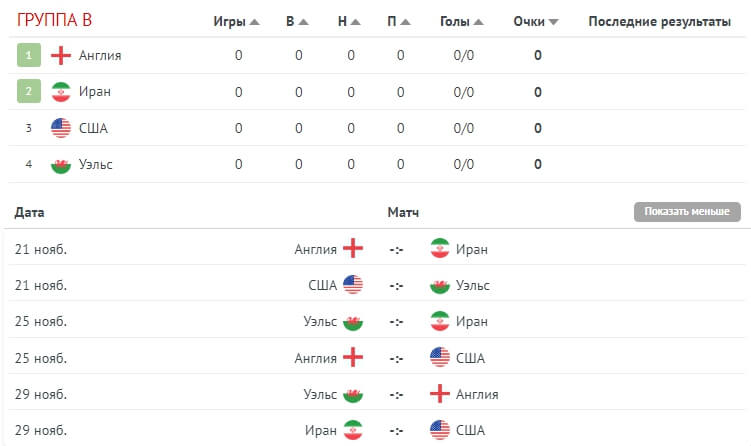
Task: Click USA flag icon in standings table
Action: click(61, 127)
